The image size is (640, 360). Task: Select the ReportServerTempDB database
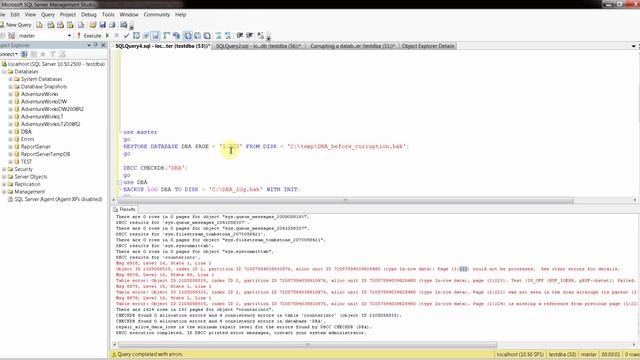click(x=45, y=154)
